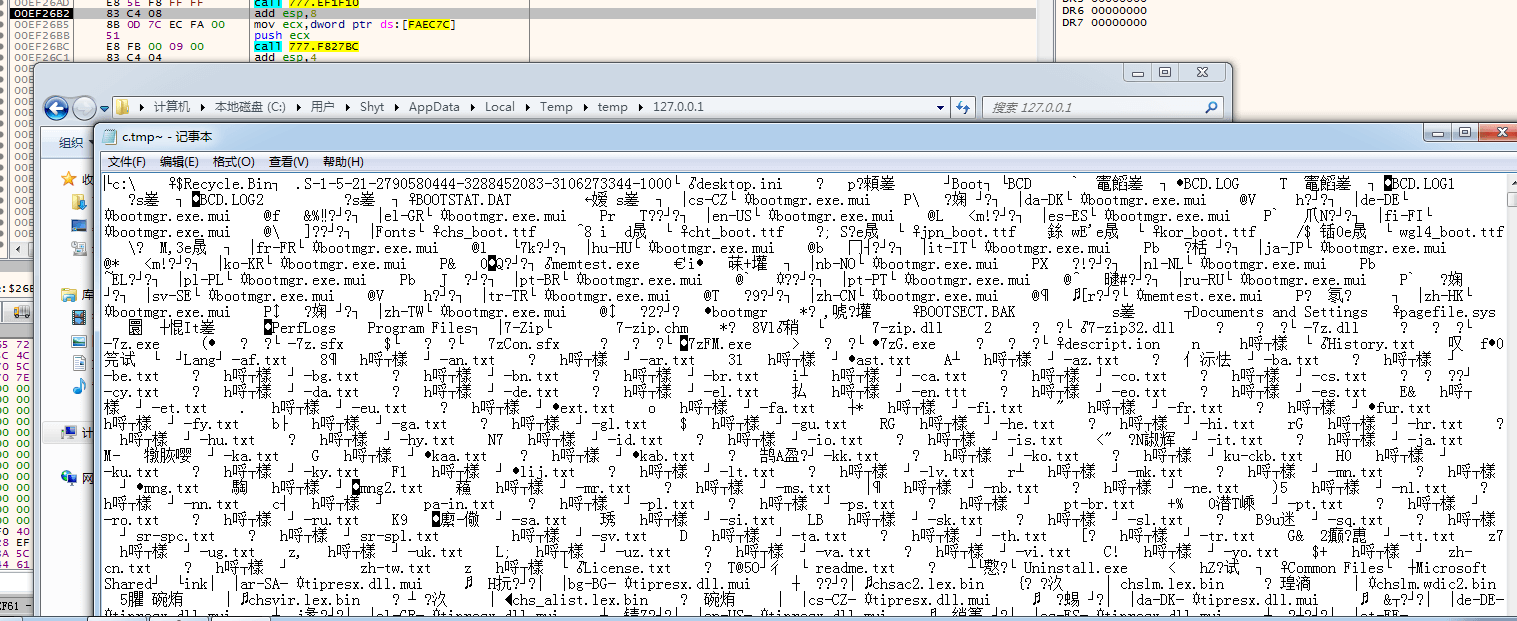Navigate to AppData in the breadcrumb
Screen dimensions: 1517x621
pos(434,107)
